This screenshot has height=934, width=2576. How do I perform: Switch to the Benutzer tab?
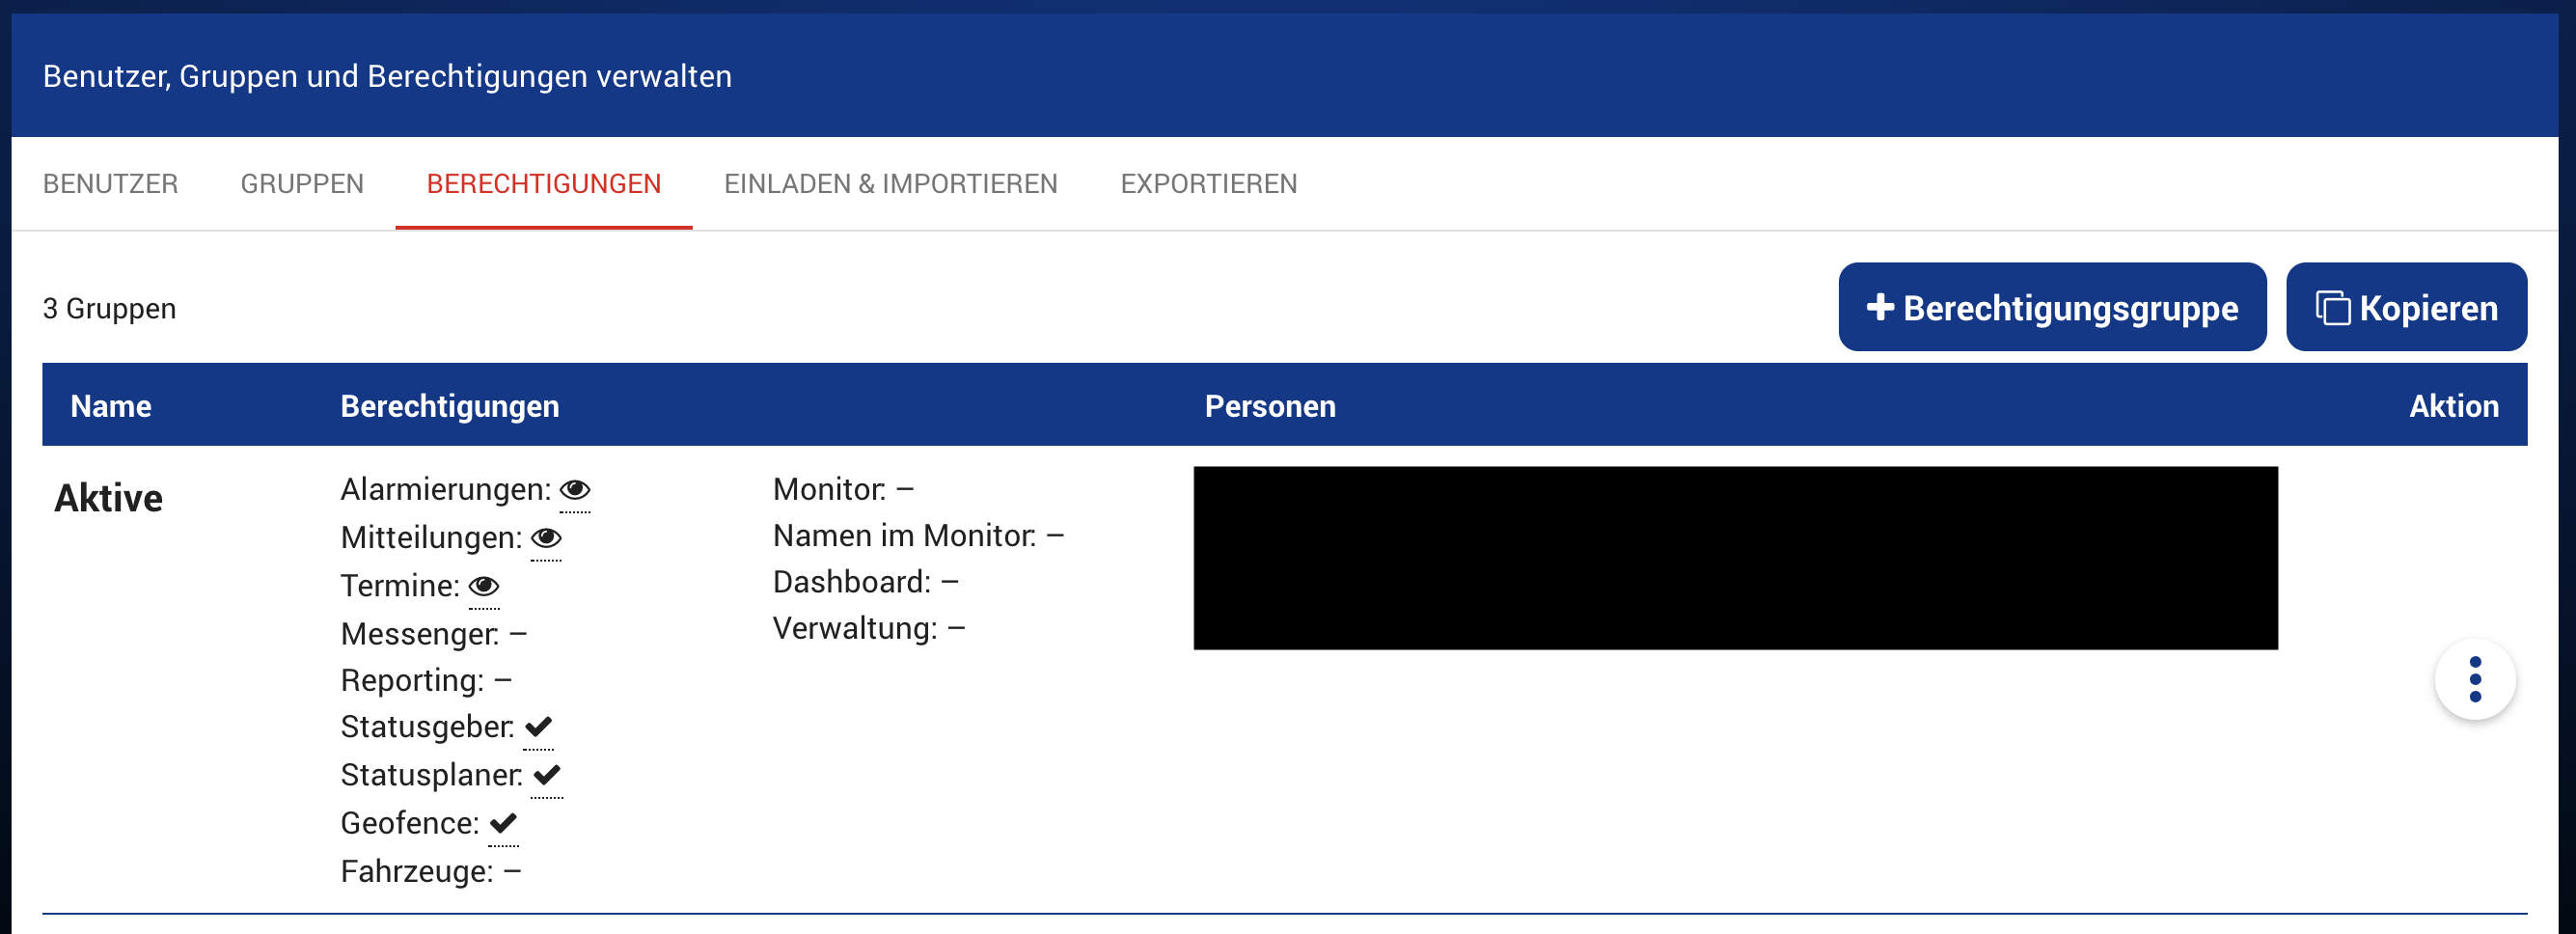(x=110, y=184)
